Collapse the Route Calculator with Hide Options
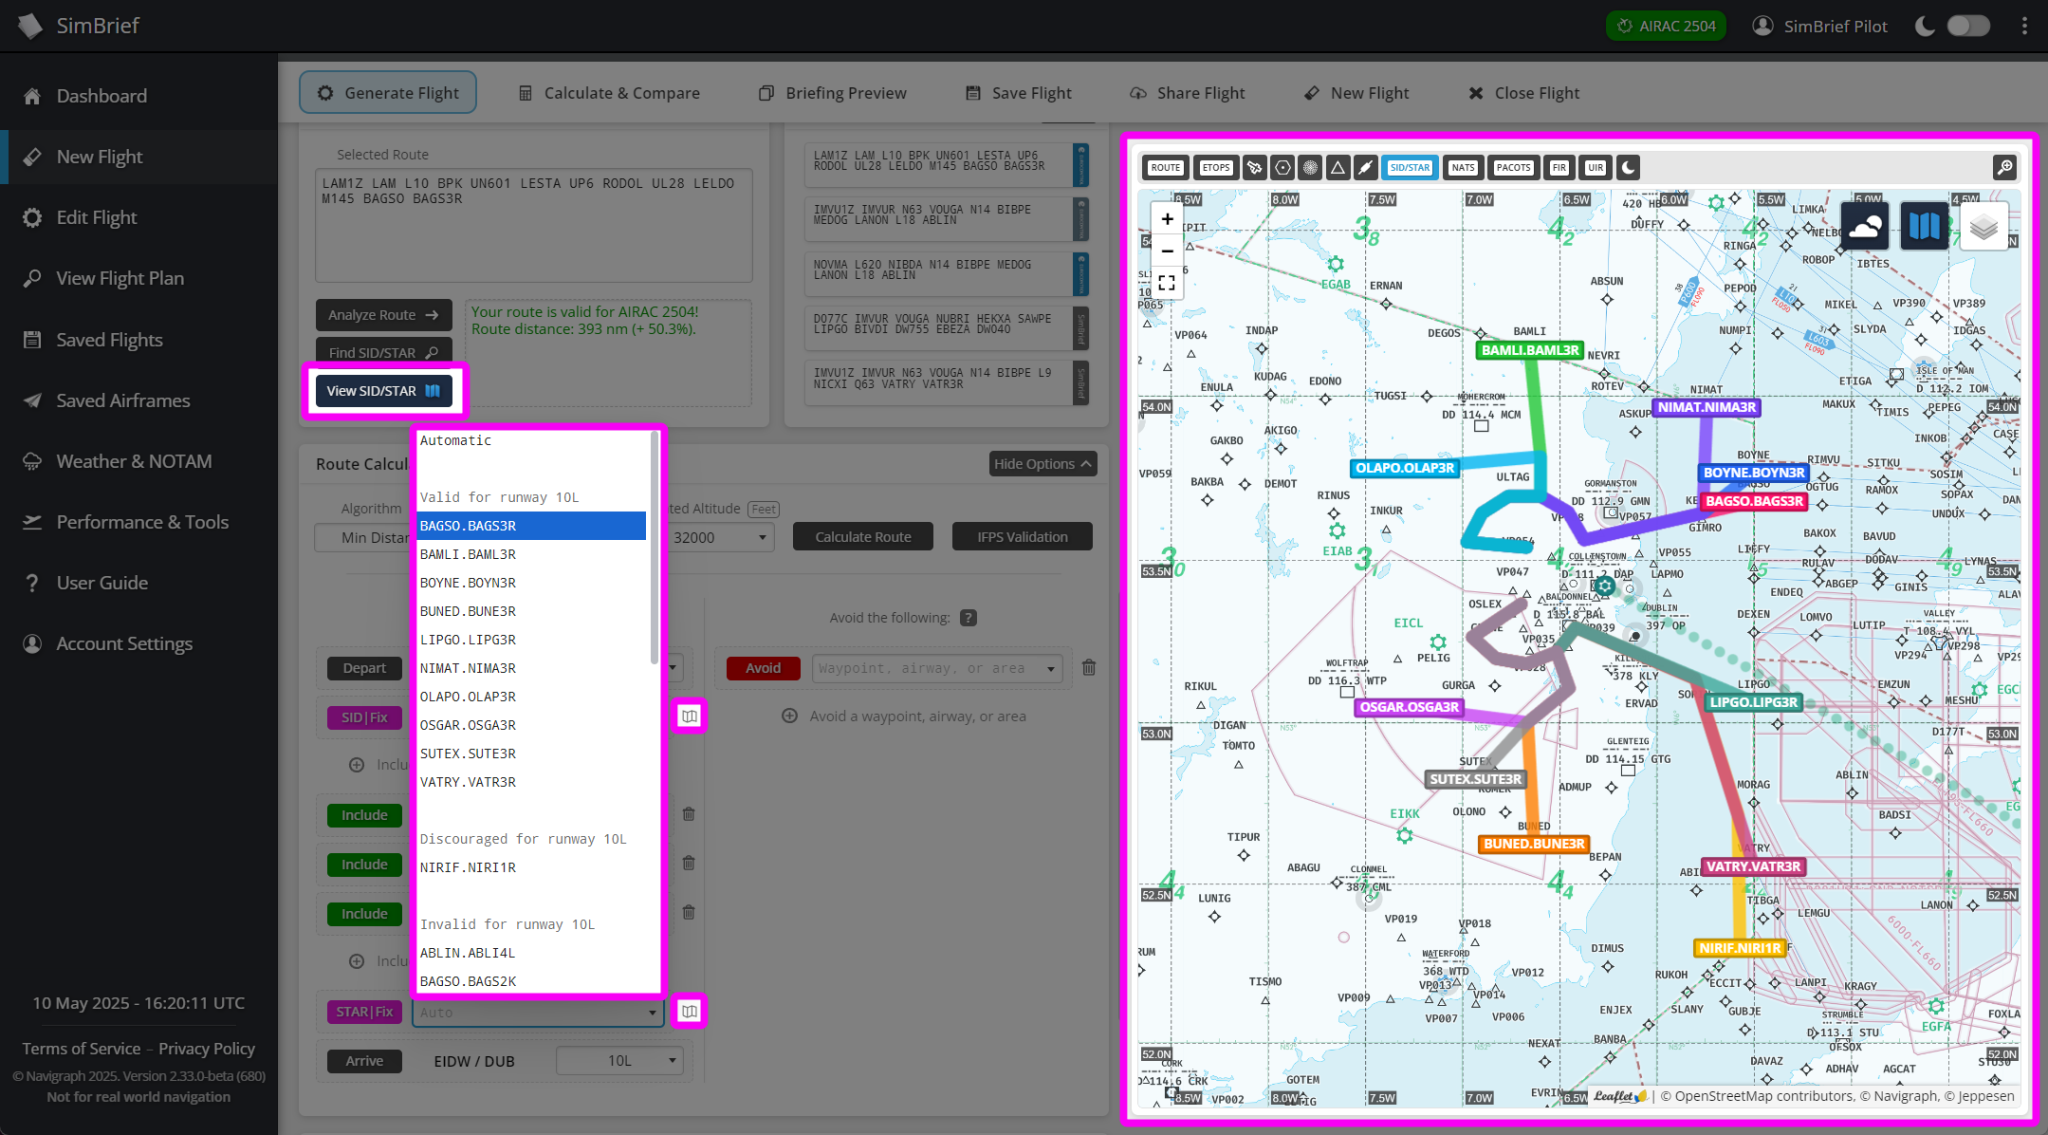2048x1135 pixels. click(1042, 463)
